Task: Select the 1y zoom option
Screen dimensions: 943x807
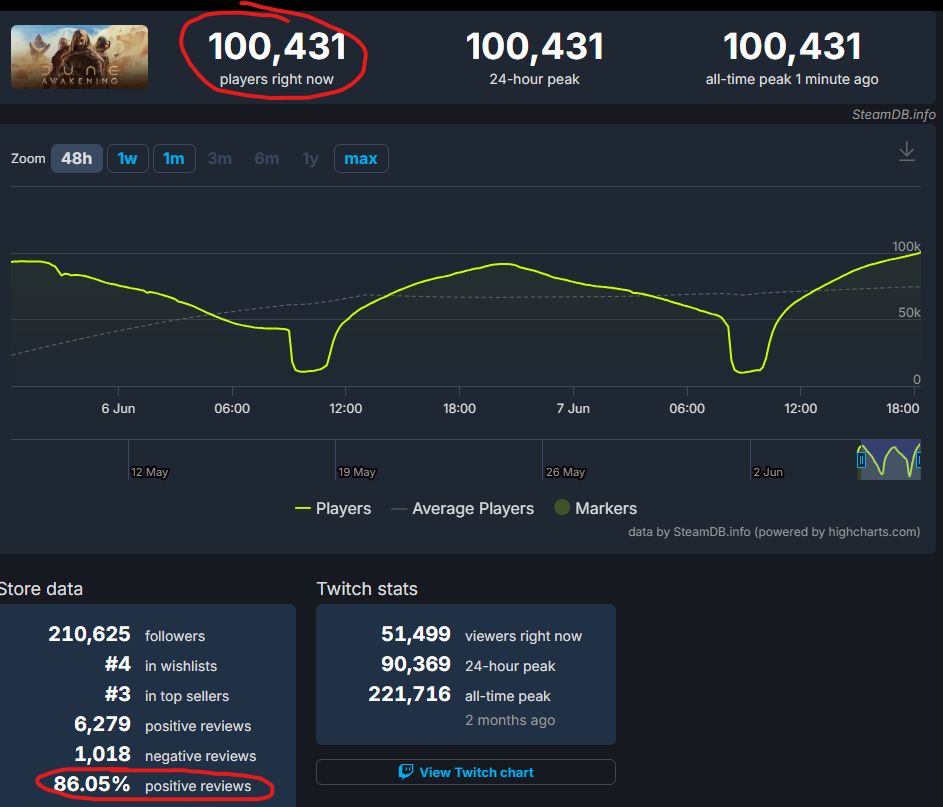Action: point(310,159)
